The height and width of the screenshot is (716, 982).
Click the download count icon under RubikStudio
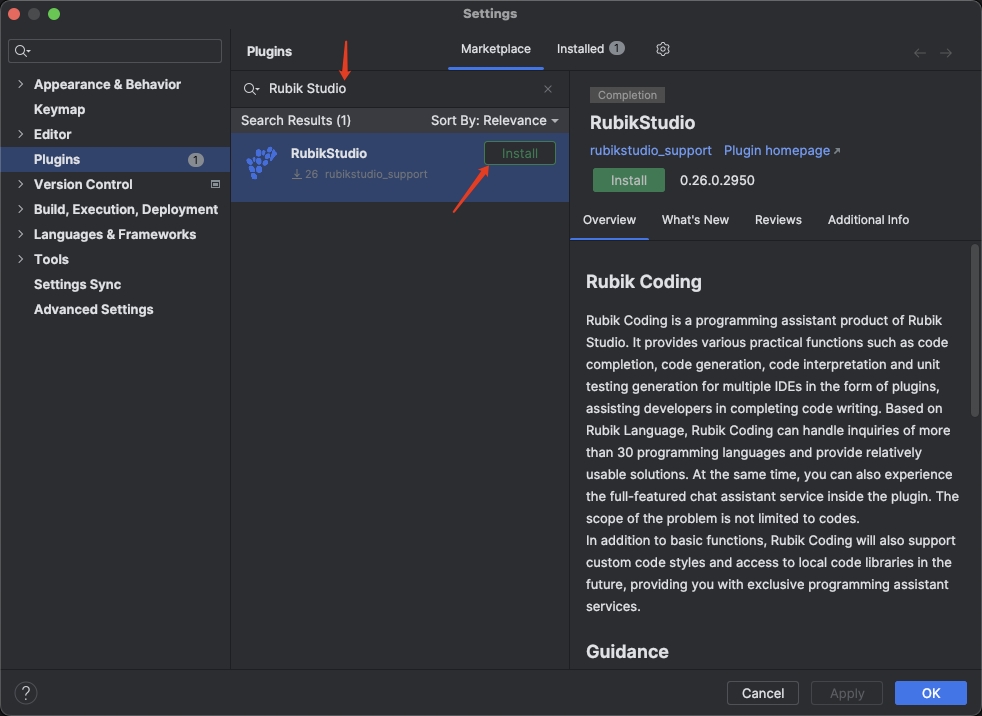(x=297, y=174)
